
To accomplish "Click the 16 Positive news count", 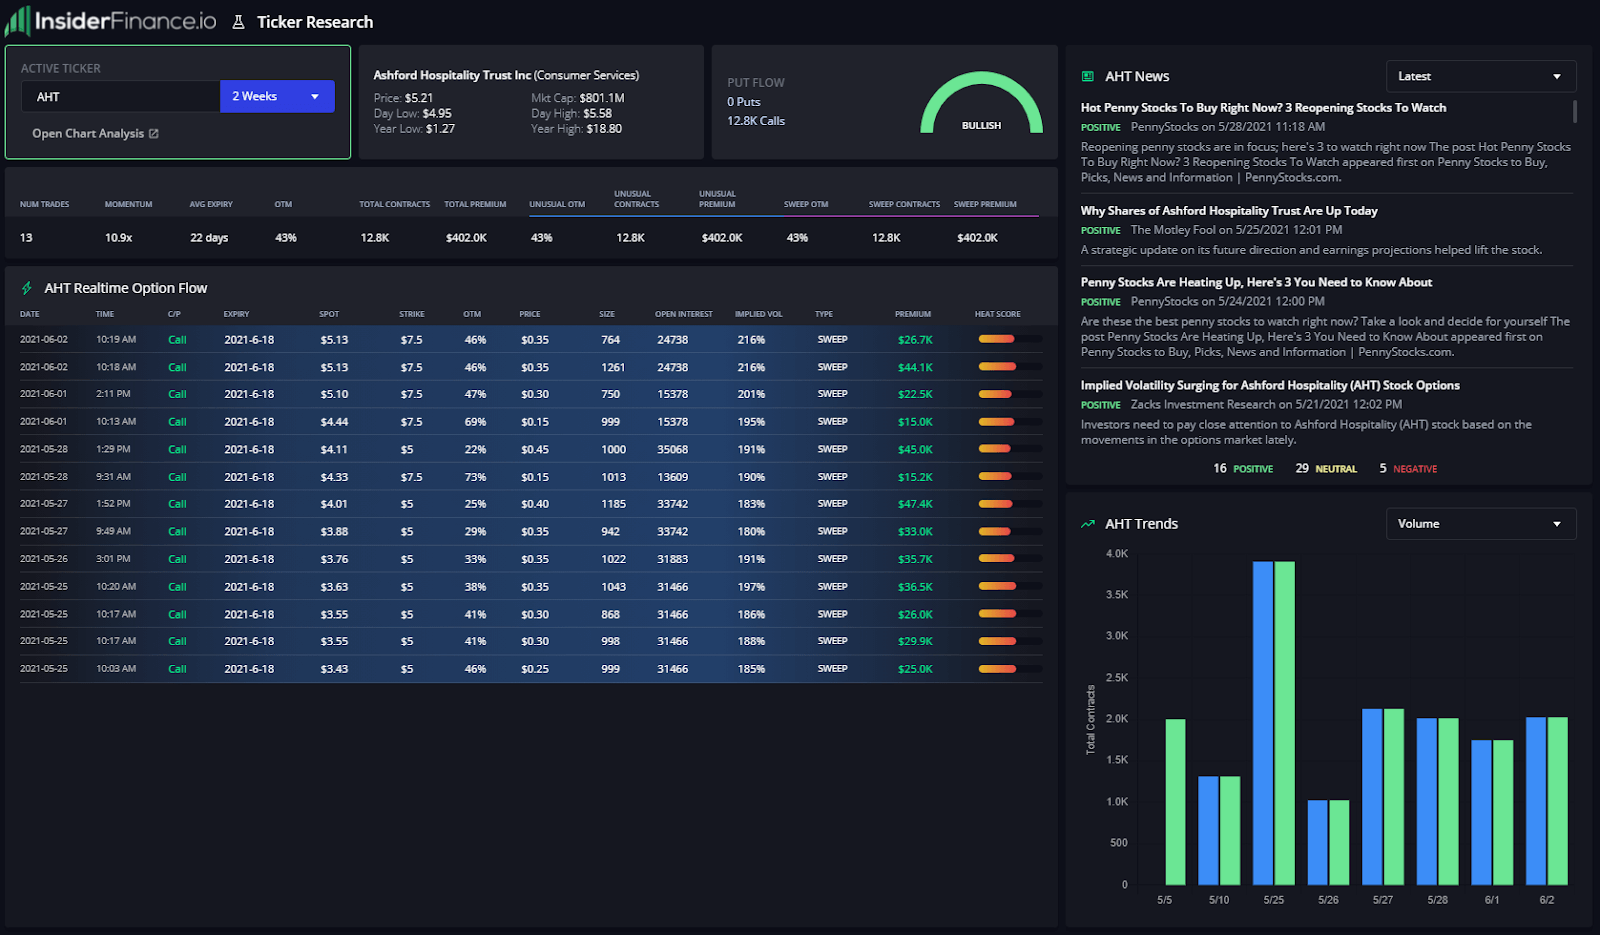I will pyautogui.click(x=1243, y=468).
